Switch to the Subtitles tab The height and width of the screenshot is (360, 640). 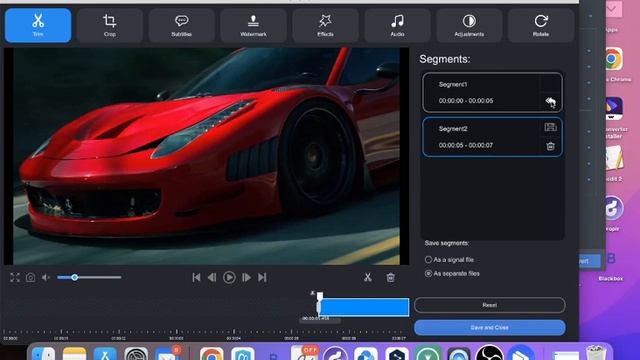(182, 25)
